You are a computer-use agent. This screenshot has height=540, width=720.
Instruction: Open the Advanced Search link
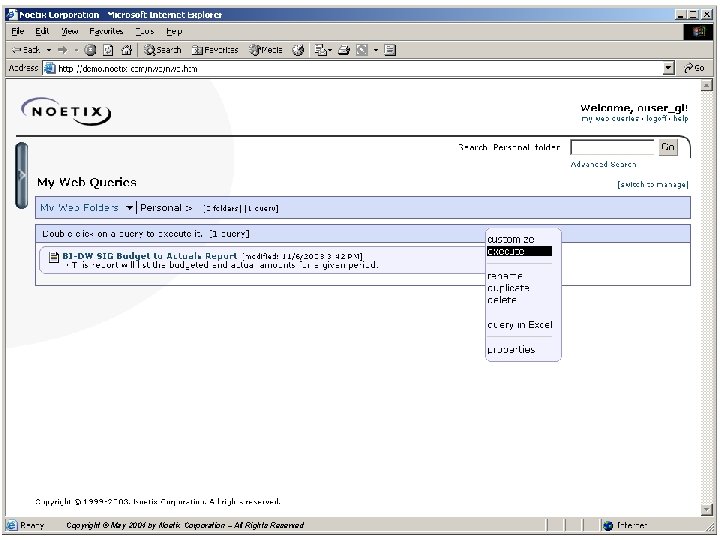point(603,164)
